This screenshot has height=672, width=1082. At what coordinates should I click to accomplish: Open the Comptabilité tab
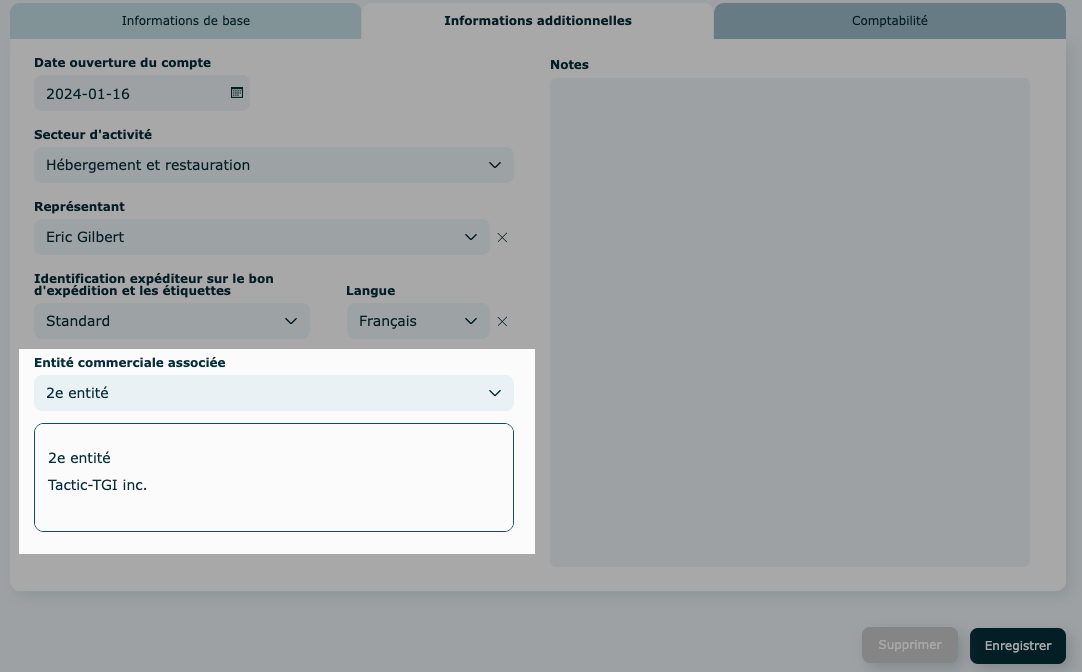[889, 21]
